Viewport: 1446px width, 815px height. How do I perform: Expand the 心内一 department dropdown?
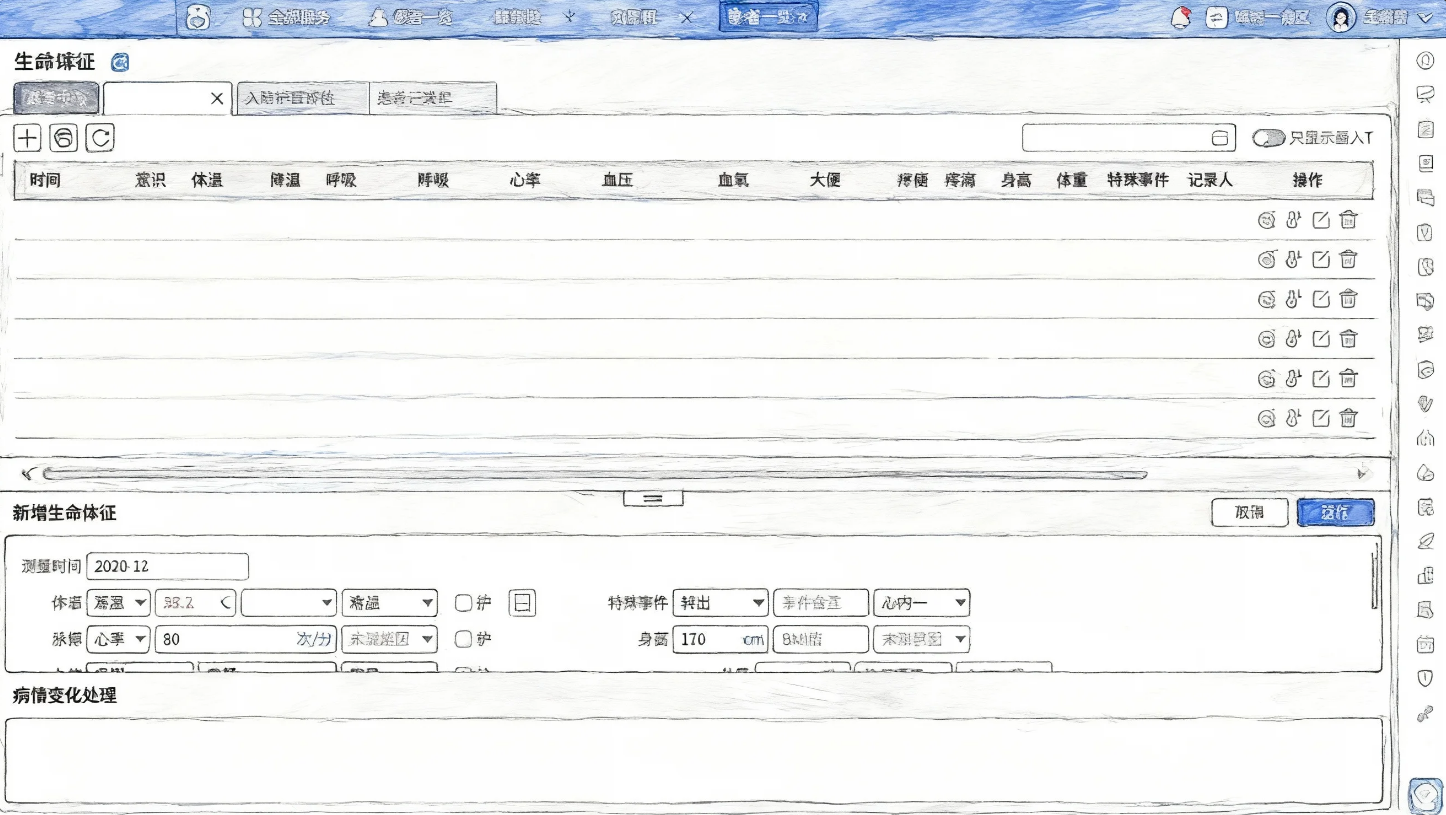pyautogui.click(x=922, y=603)
